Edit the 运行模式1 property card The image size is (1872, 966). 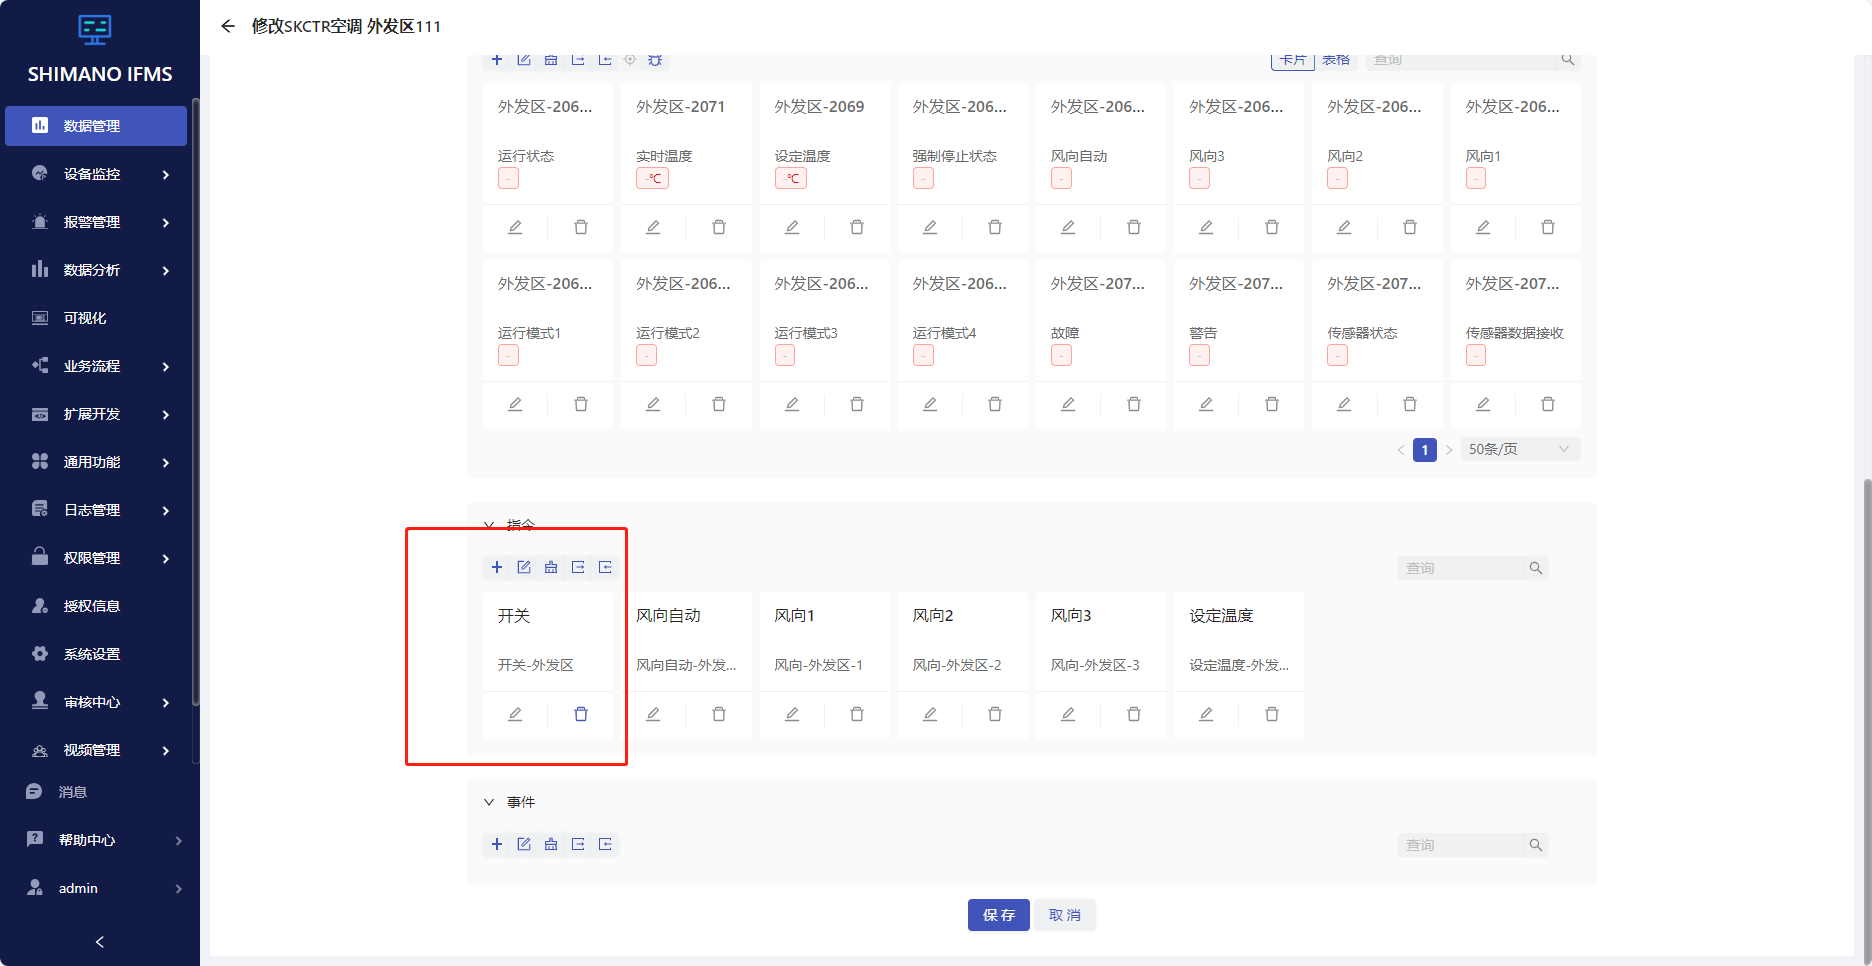point(515,404)
